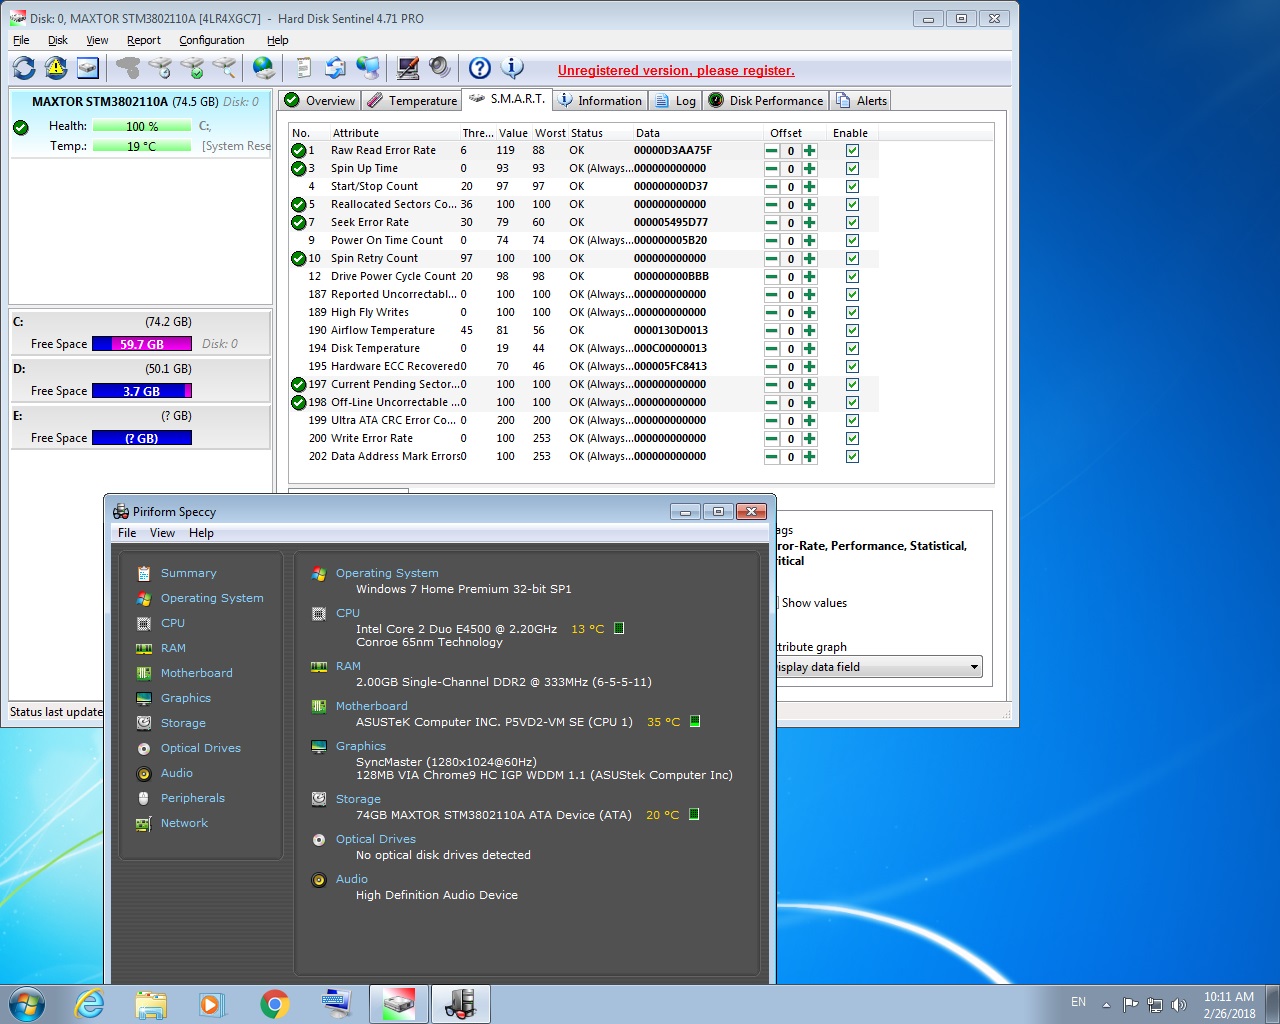This screenshot has width=1280, height=1024.
Task: Click the Unregistered version register link
Action: (676, 71)
